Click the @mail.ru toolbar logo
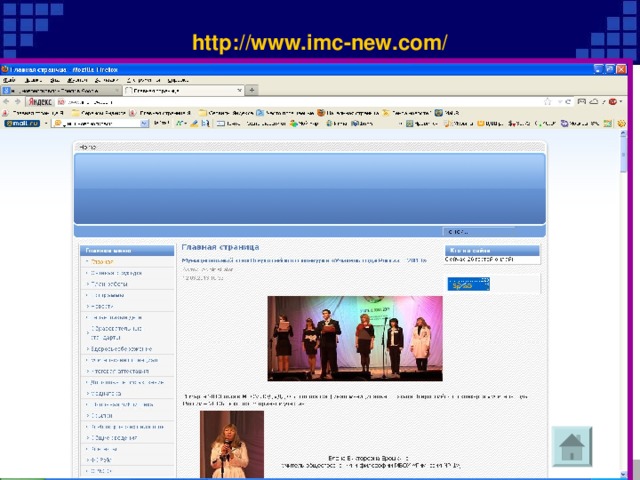640x480 pixels. coord(22,123)
